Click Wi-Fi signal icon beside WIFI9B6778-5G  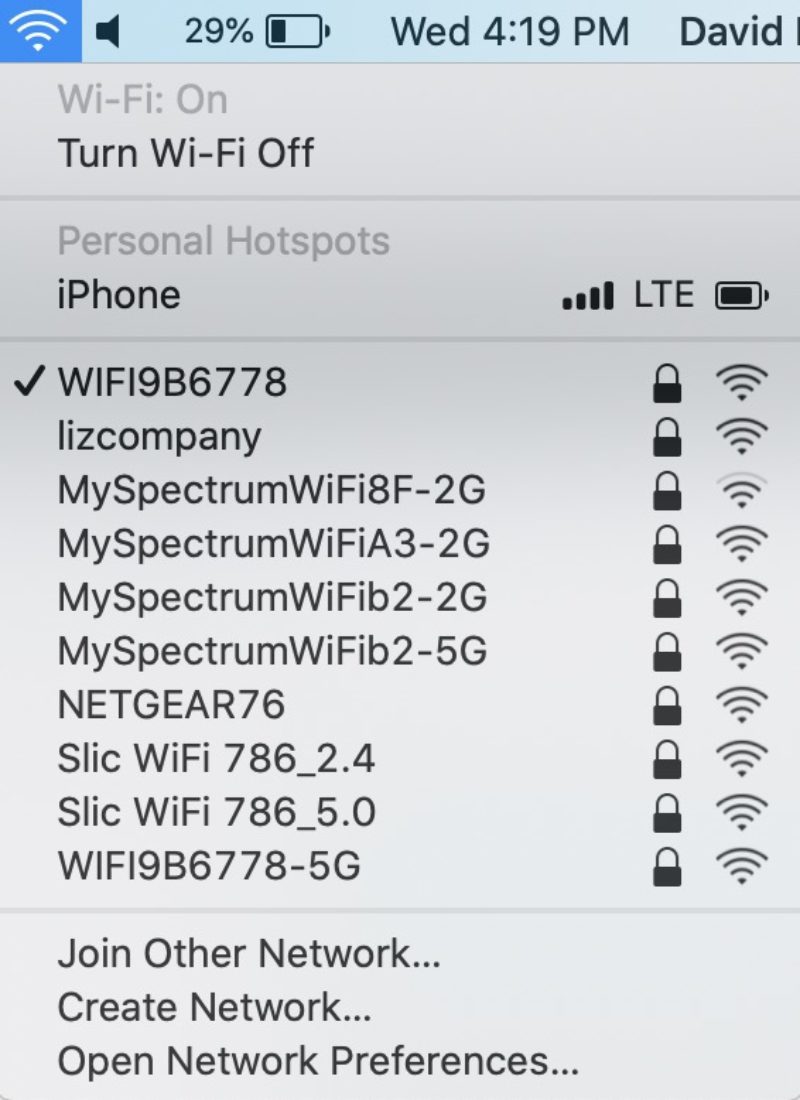click(x=742, y=866)
